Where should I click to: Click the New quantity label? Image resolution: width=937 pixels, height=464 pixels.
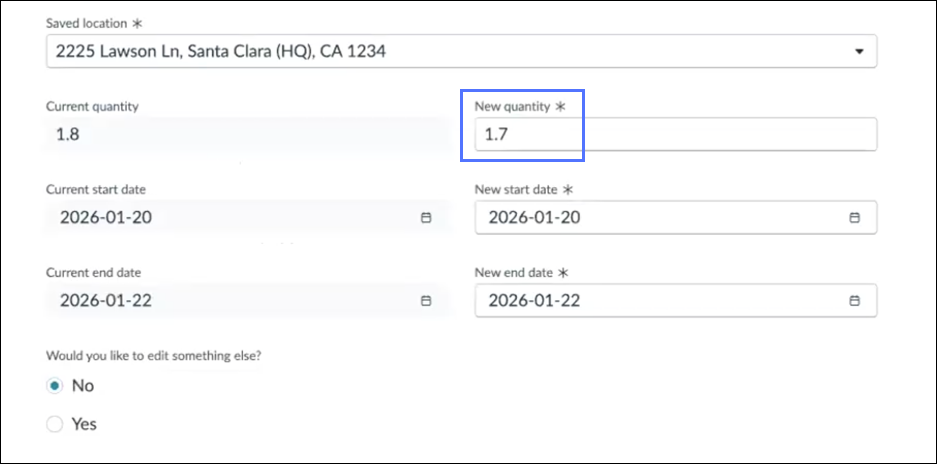click(512, 106)
